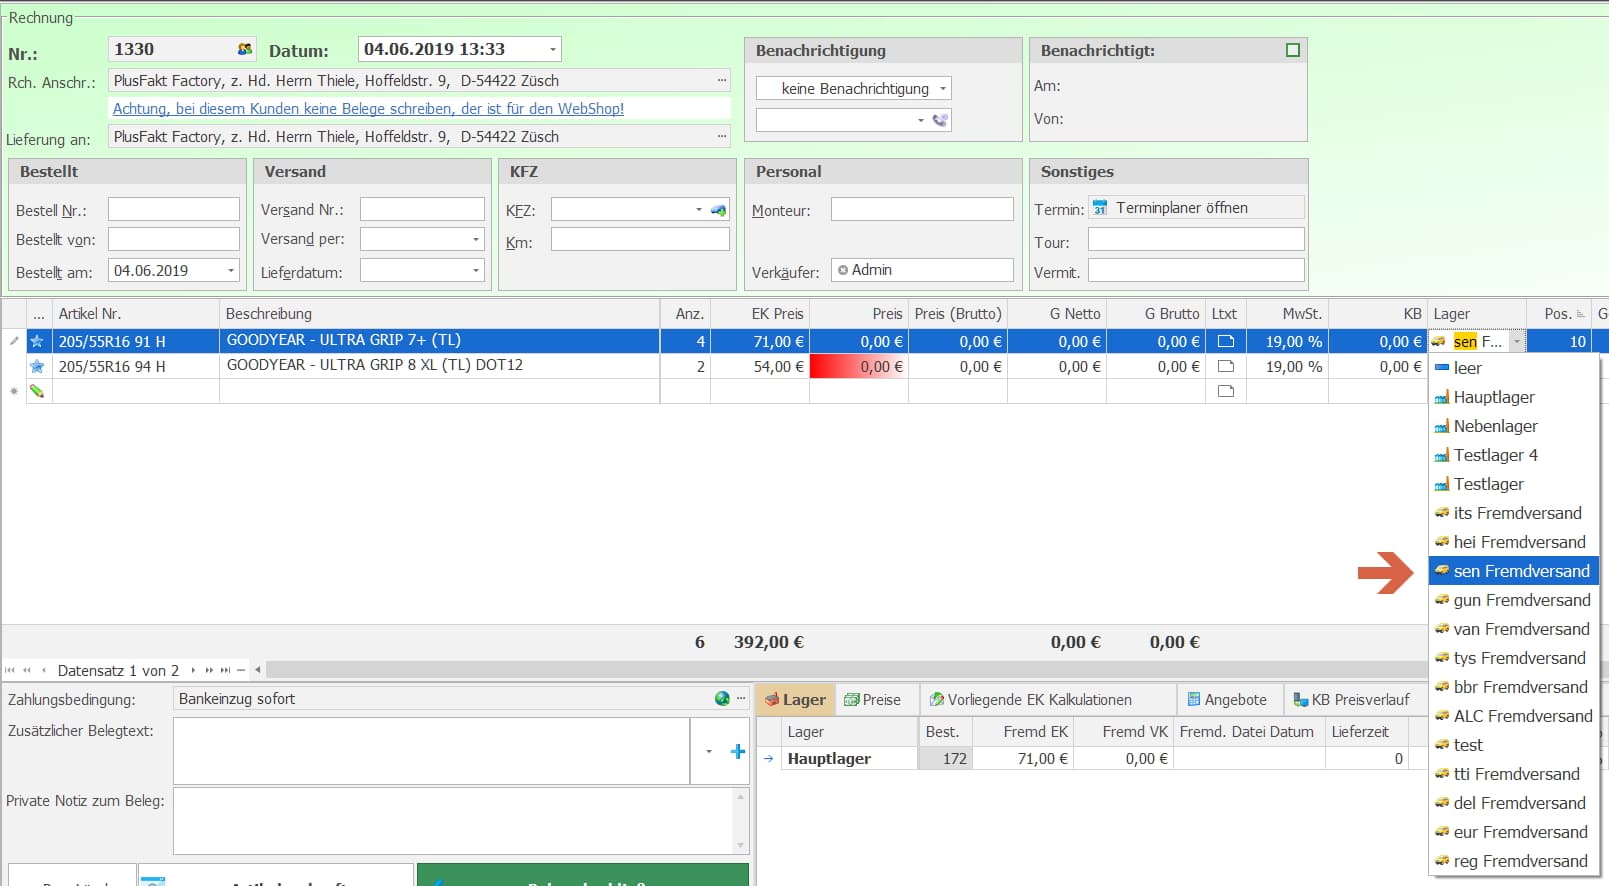1609x886 pixels.
Task: Open Bestellt am date dropdown
Action: (x=231, y=271)
